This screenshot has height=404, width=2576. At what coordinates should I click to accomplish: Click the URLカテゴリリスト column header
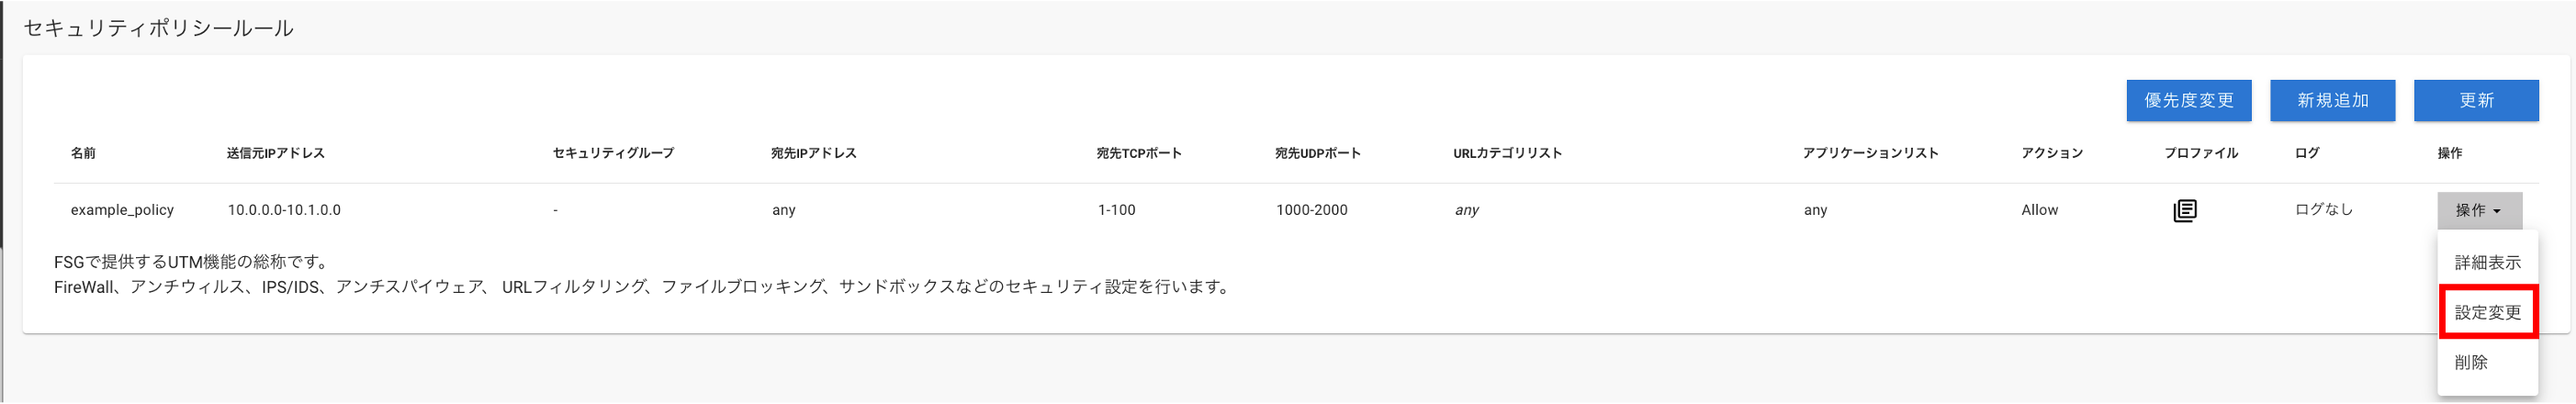click(1507, 153)
